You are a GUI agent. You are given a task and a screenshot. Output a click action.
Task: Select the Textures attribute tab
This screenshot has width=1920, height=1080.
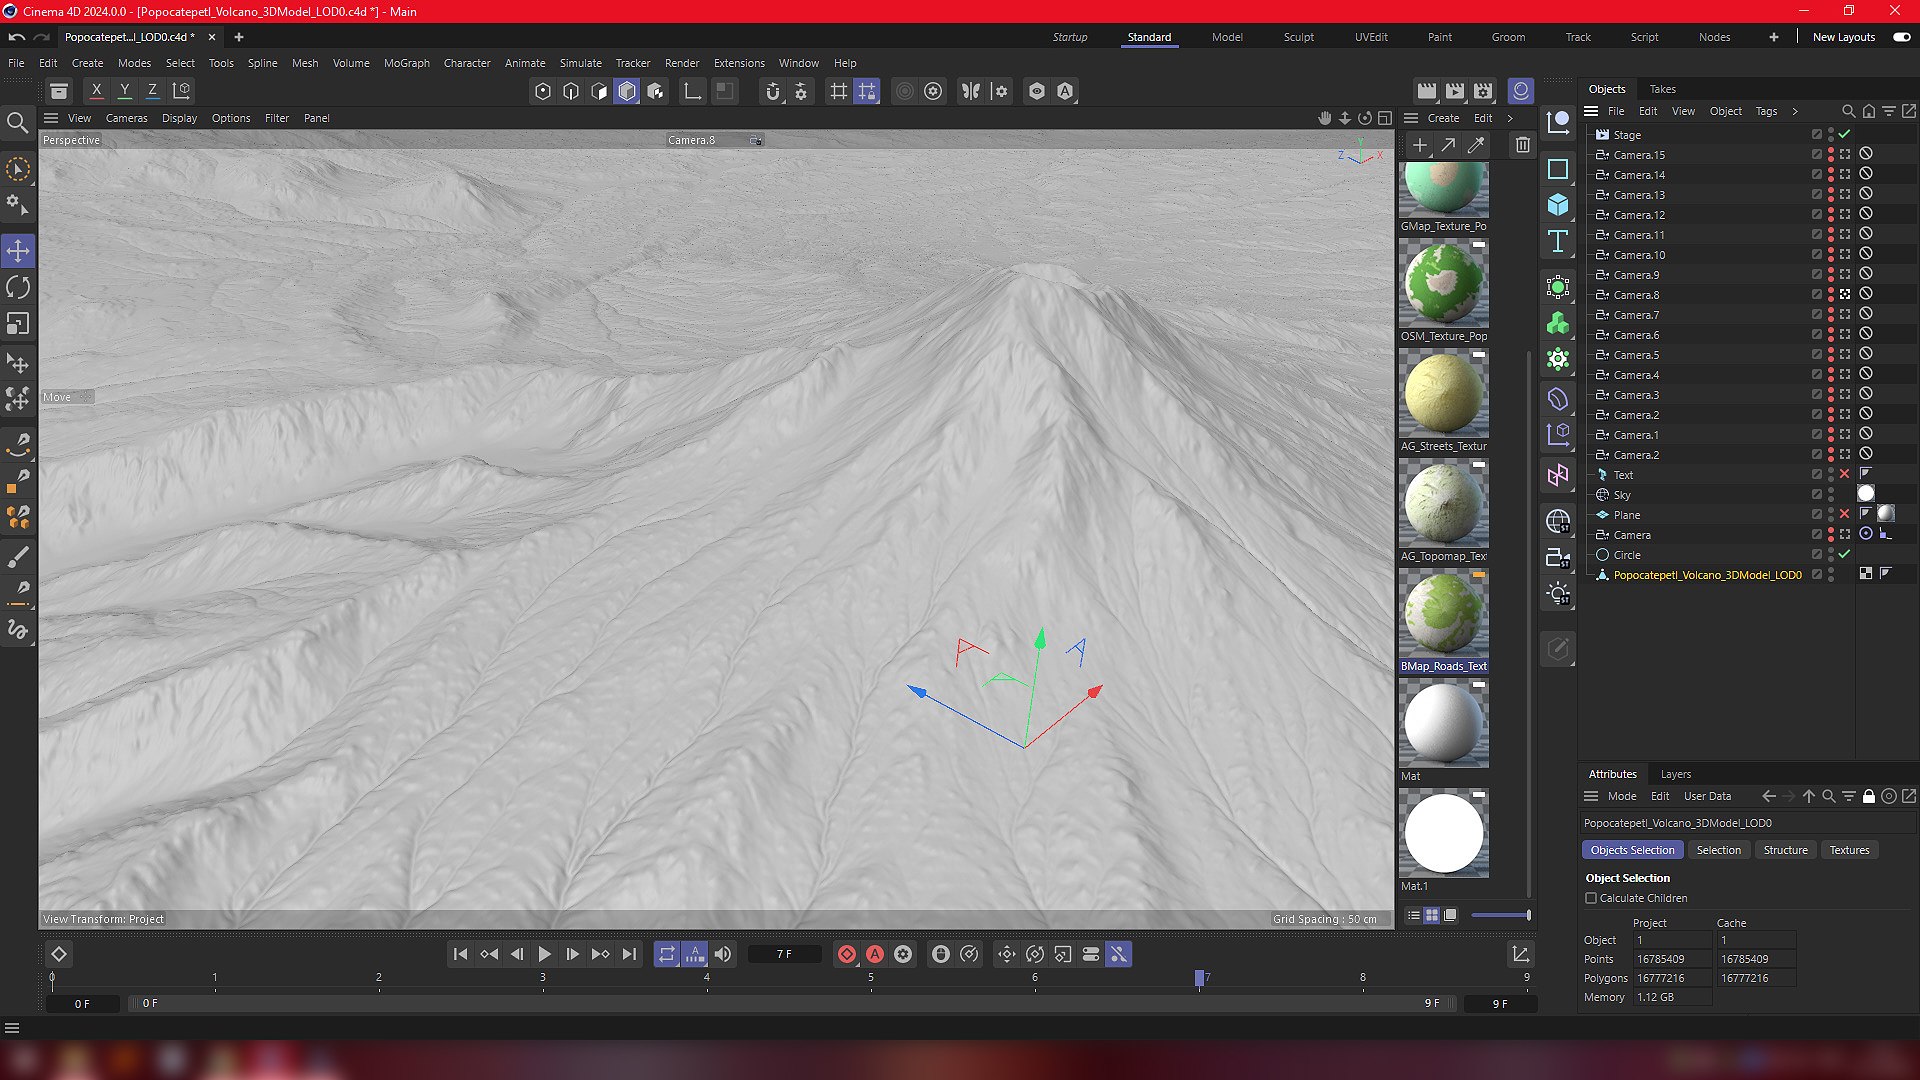[x=1849, y=850]
